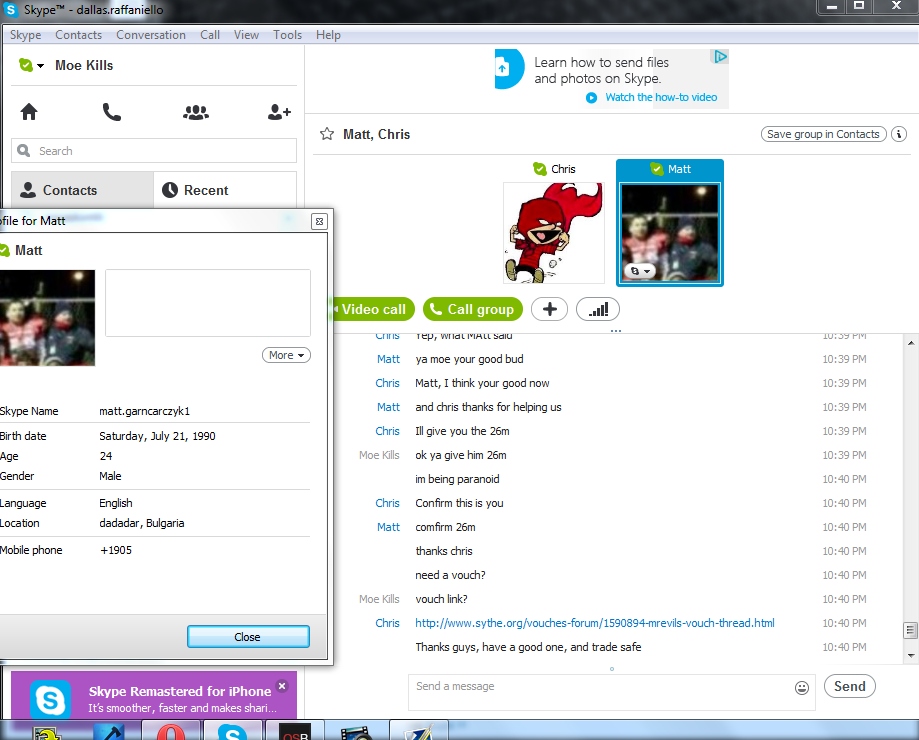
Task: Click the contact Search field
Action: [154, 151]
